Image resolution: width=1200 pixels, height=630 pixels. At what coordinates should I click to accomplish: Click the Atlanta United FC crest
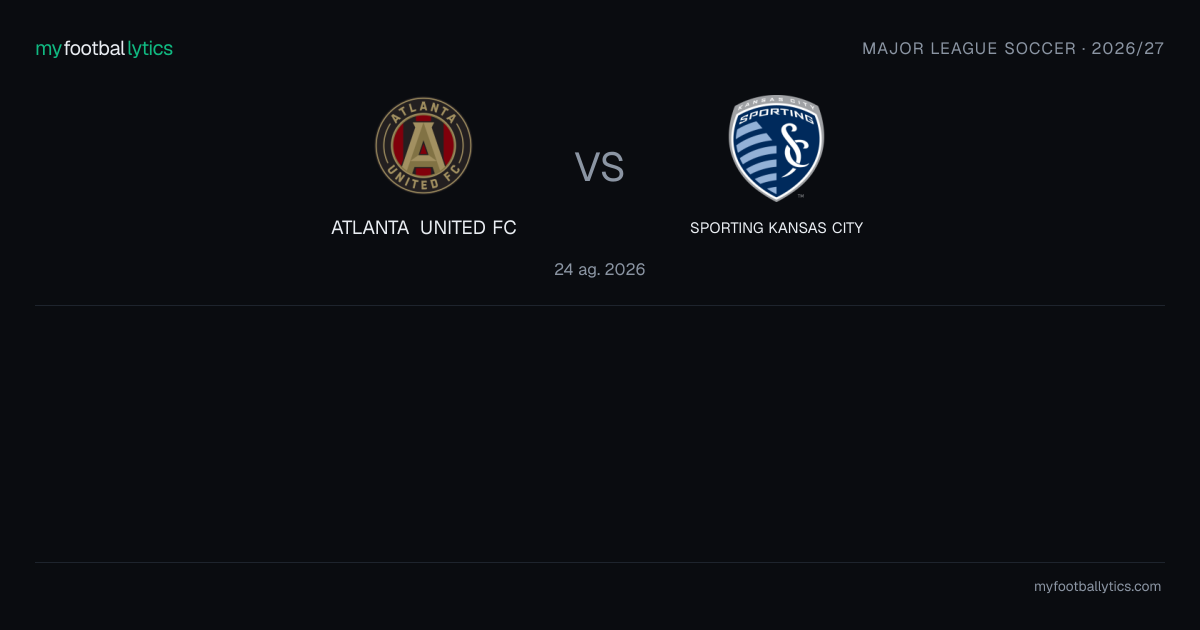click(424, 147)
